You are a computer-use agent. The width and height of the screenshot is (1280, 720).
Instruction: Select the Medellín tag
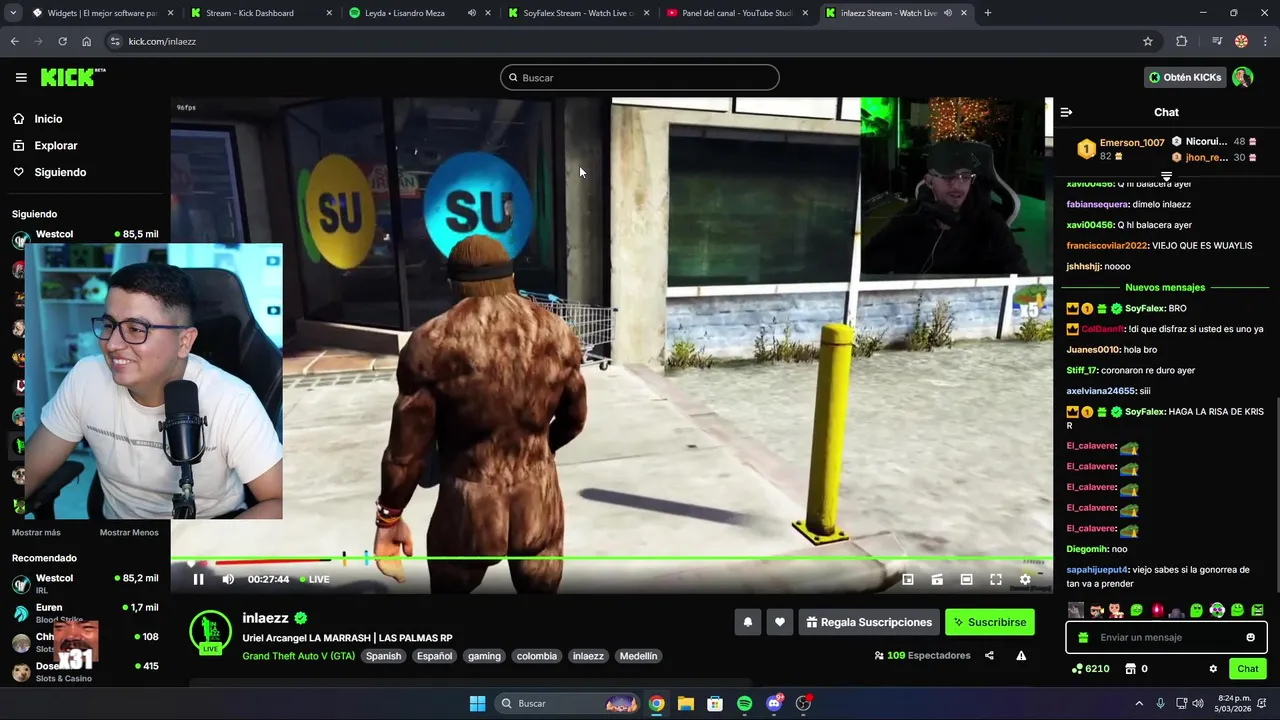[638, 656]
